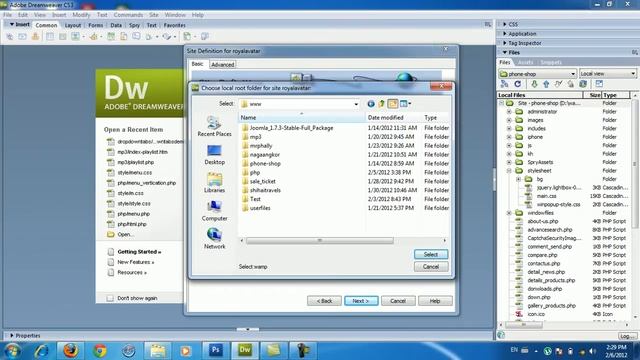Viewport: 640px width, 360px height.
Task: Check the Don't show again checkbox
Action: coord(110,298)
